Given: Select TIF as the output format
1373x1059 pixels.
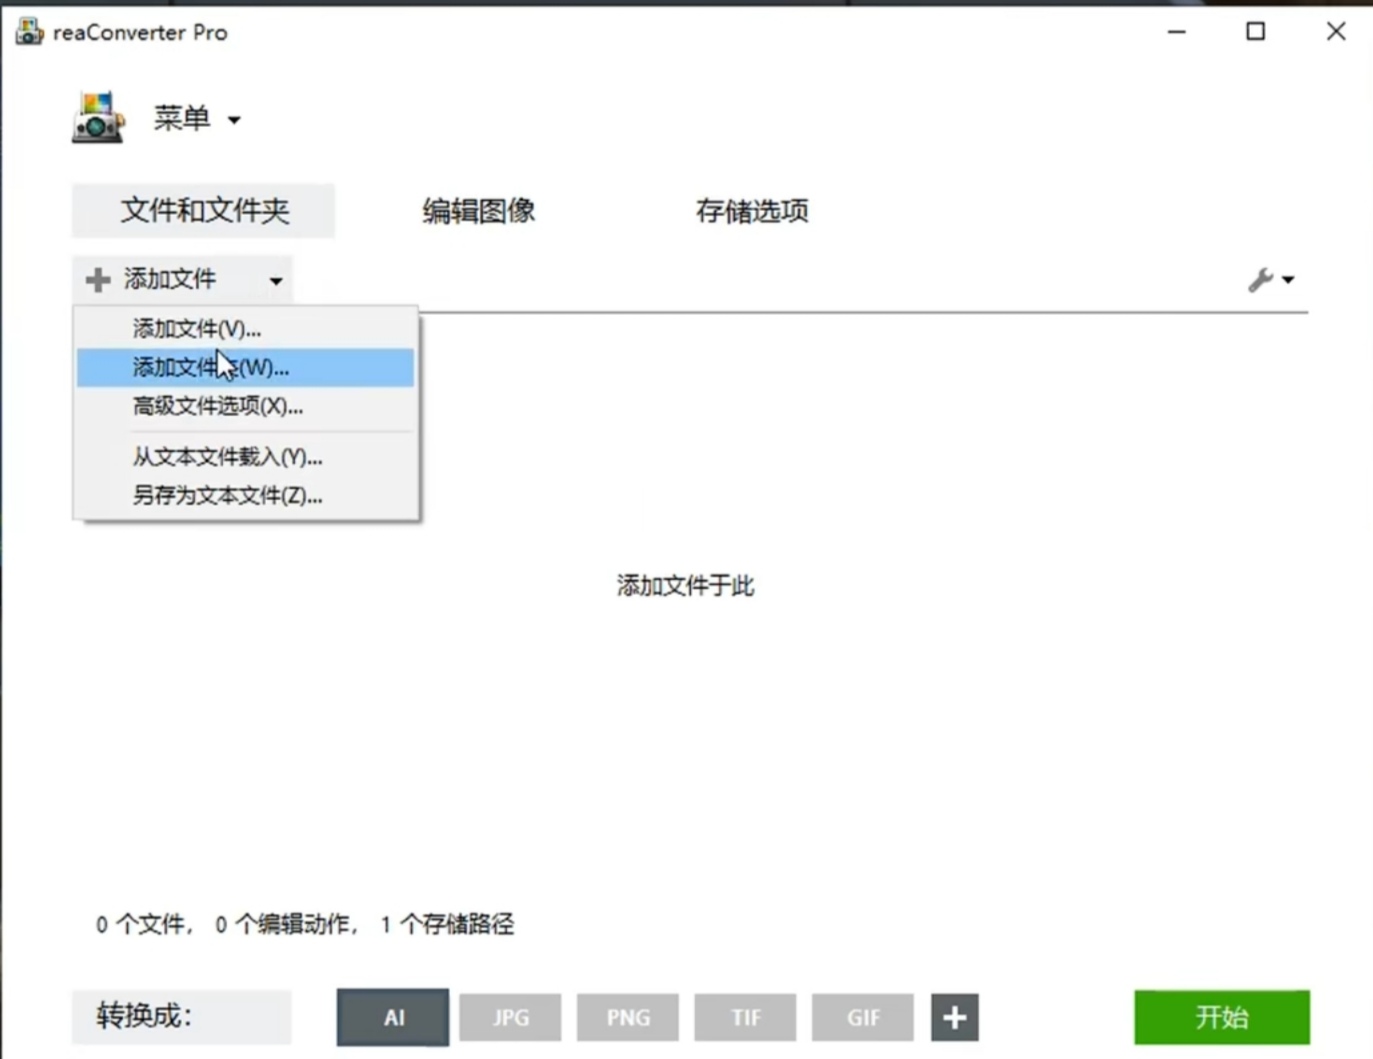Looking at the screenshot, I should (x=744, y=1017).
